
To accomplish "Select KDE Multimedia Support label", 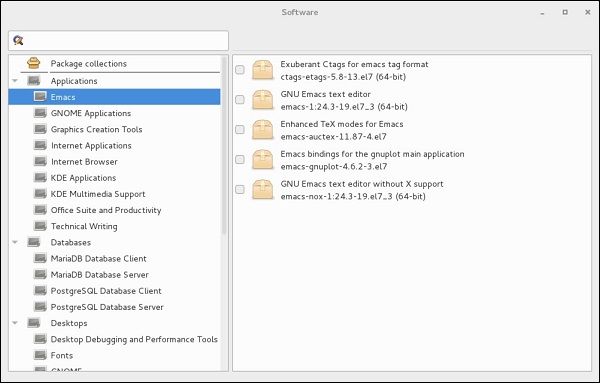I will (x=98, y=194).
